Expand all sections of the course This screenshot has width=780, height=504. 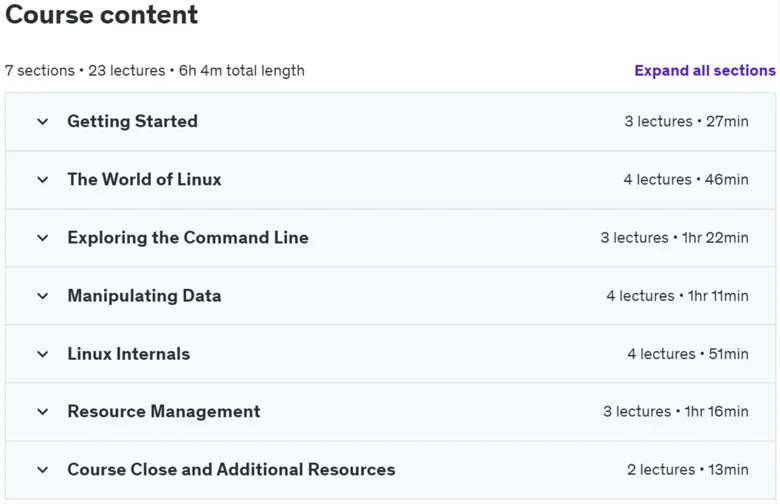tap(704, 71)
